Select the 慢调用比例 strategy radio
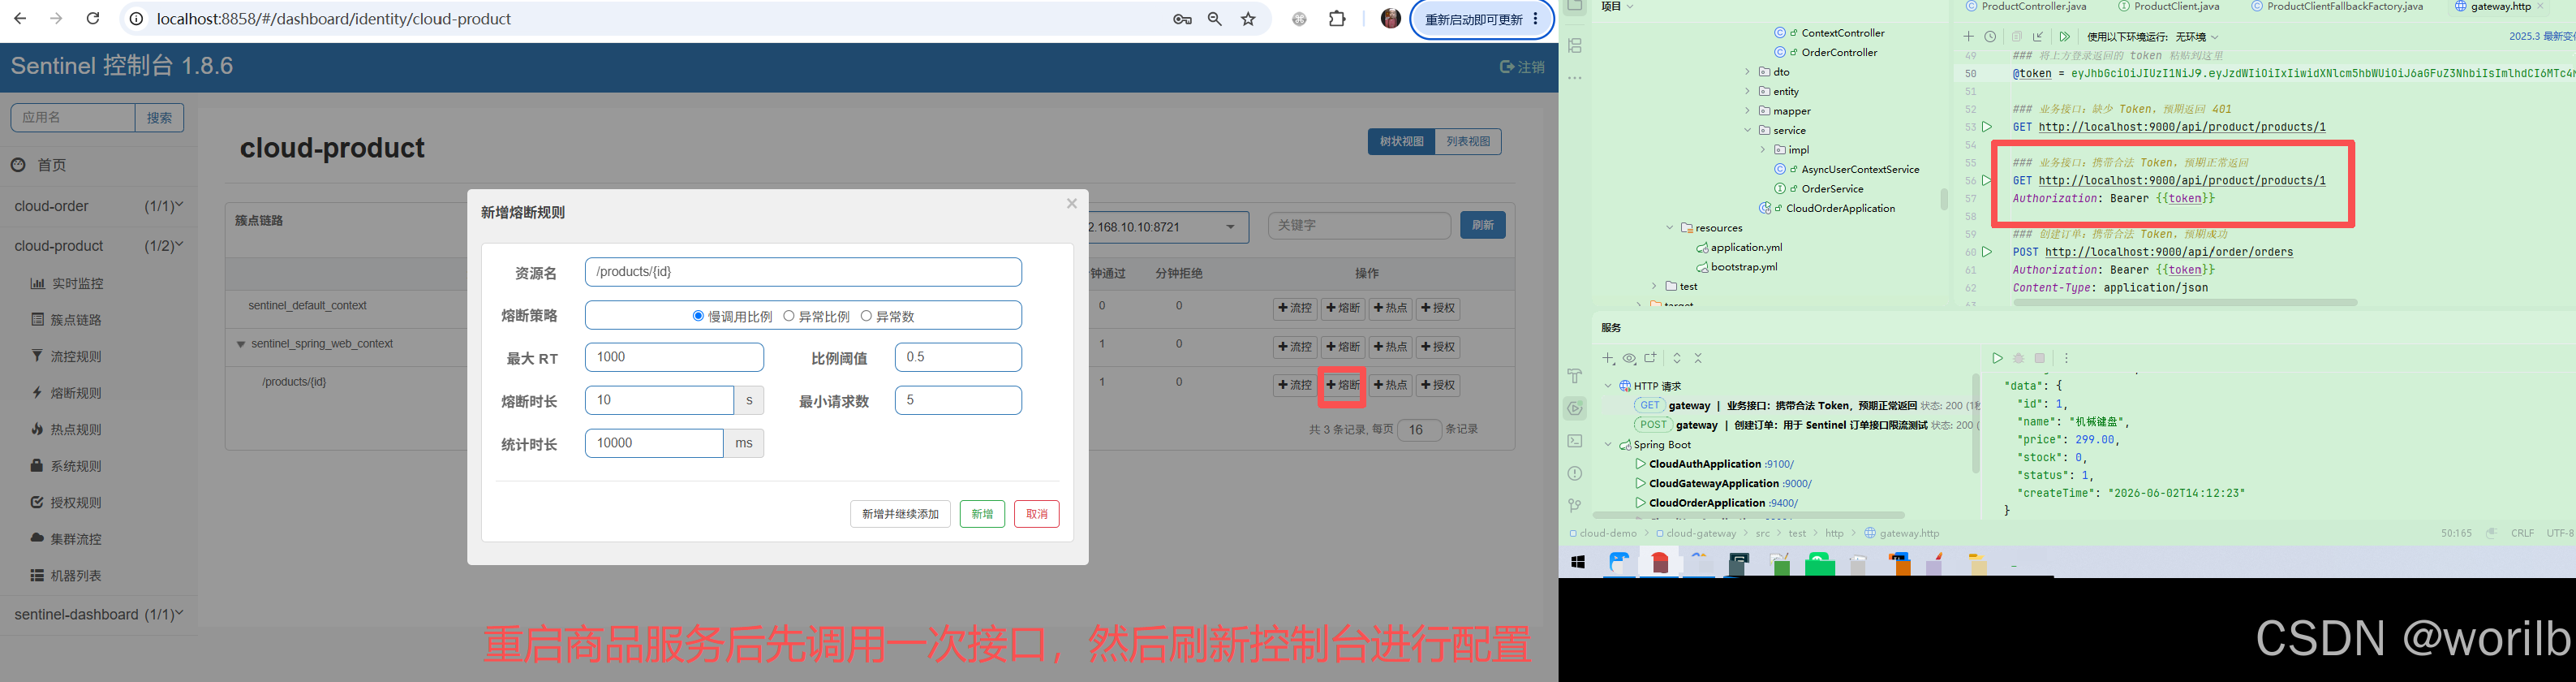The width and height of the screenshot is (2576, 682). tap(698, 316)
